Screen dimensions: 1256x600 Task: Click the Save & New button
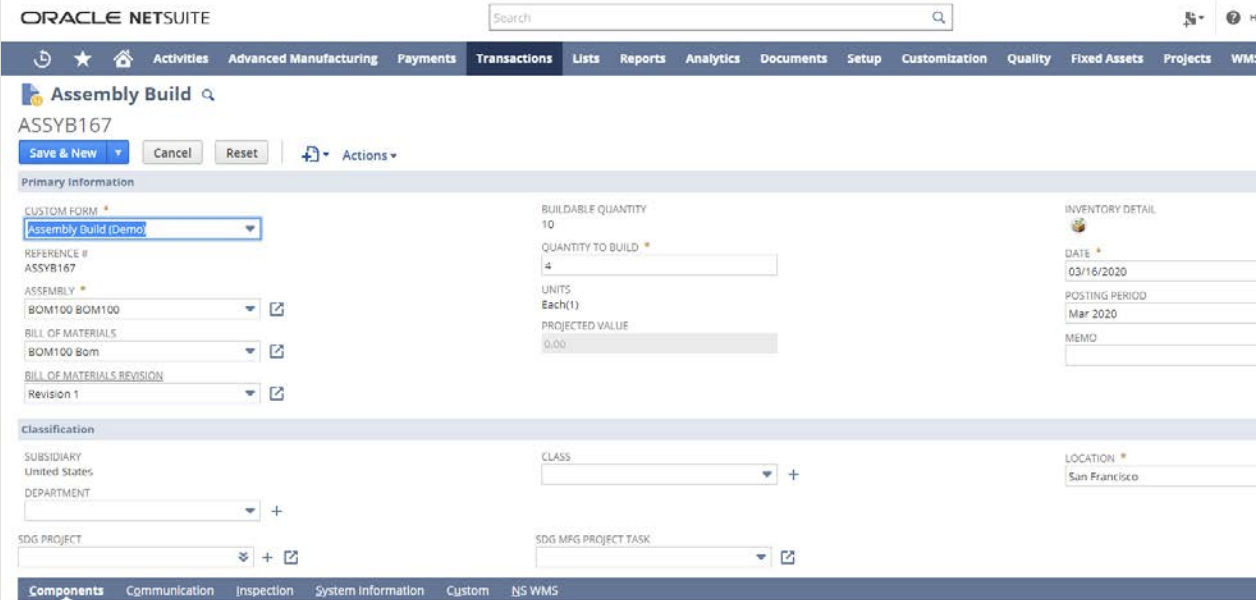point(63,153)
